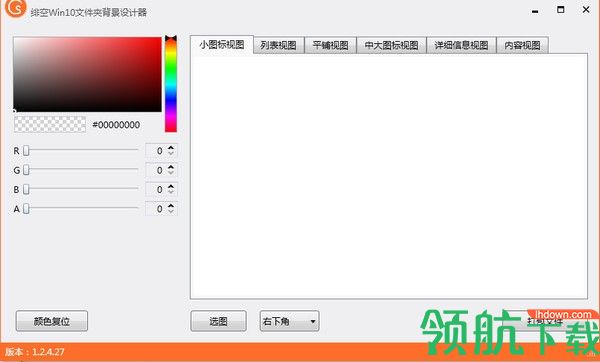Click the B channel slider handle
Viewport: 600px width, 362px height.
tap(26, 189)
